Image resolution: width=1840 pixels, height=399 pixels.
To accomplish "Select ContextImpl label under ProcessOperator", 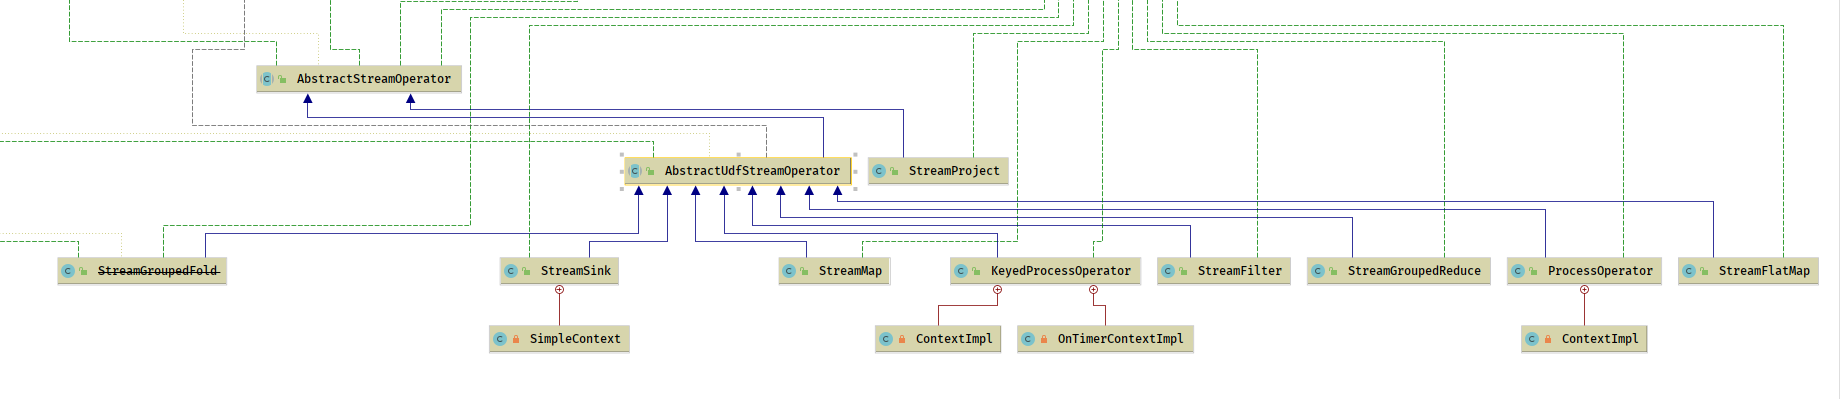I will pyautogui.click(x=1600, y=339).
